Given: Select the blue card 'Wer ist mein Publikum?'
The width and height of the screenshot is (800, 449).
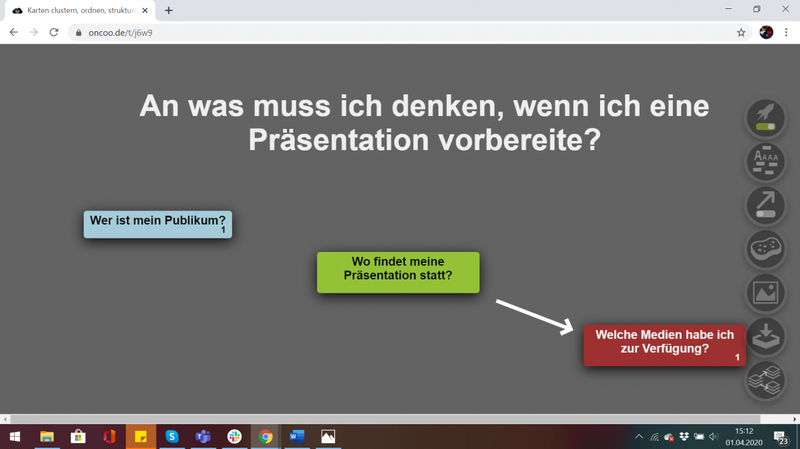Looking at the screenshot, I should (157, 223).
